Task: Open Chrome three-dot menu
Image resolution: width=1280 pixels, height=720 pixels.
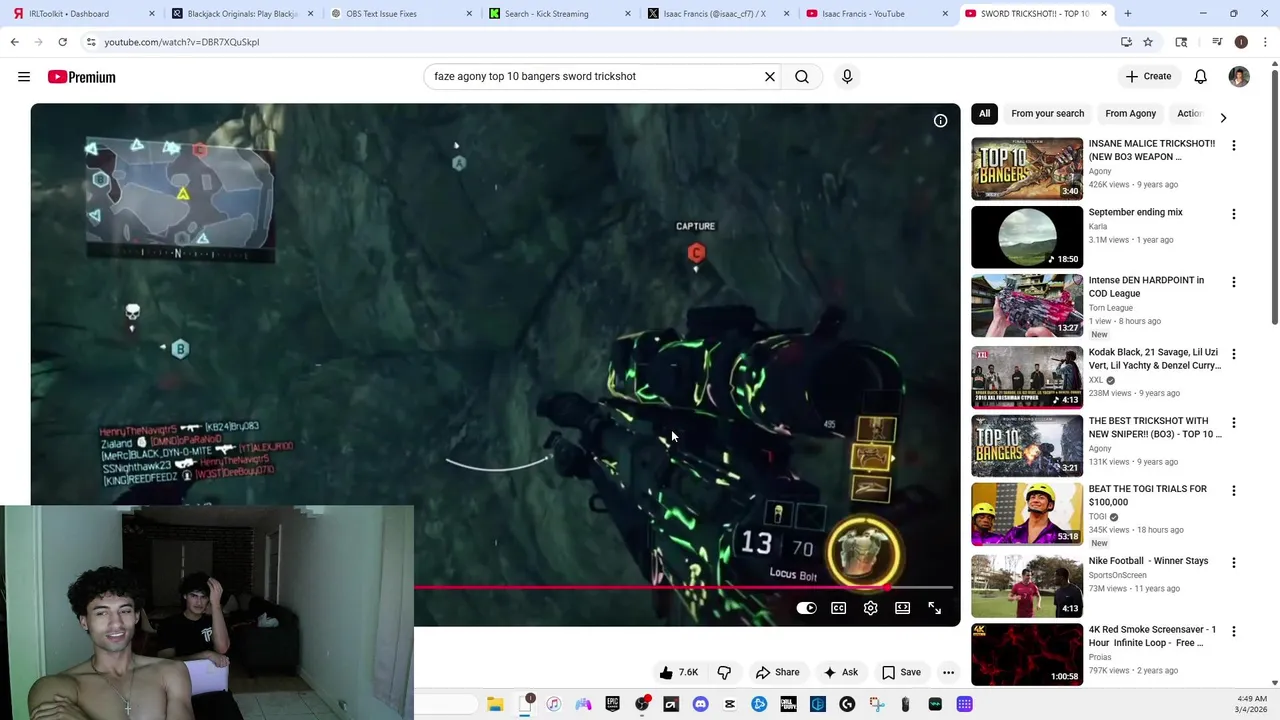Action: pyautogui.click(x=1265, y=42)
